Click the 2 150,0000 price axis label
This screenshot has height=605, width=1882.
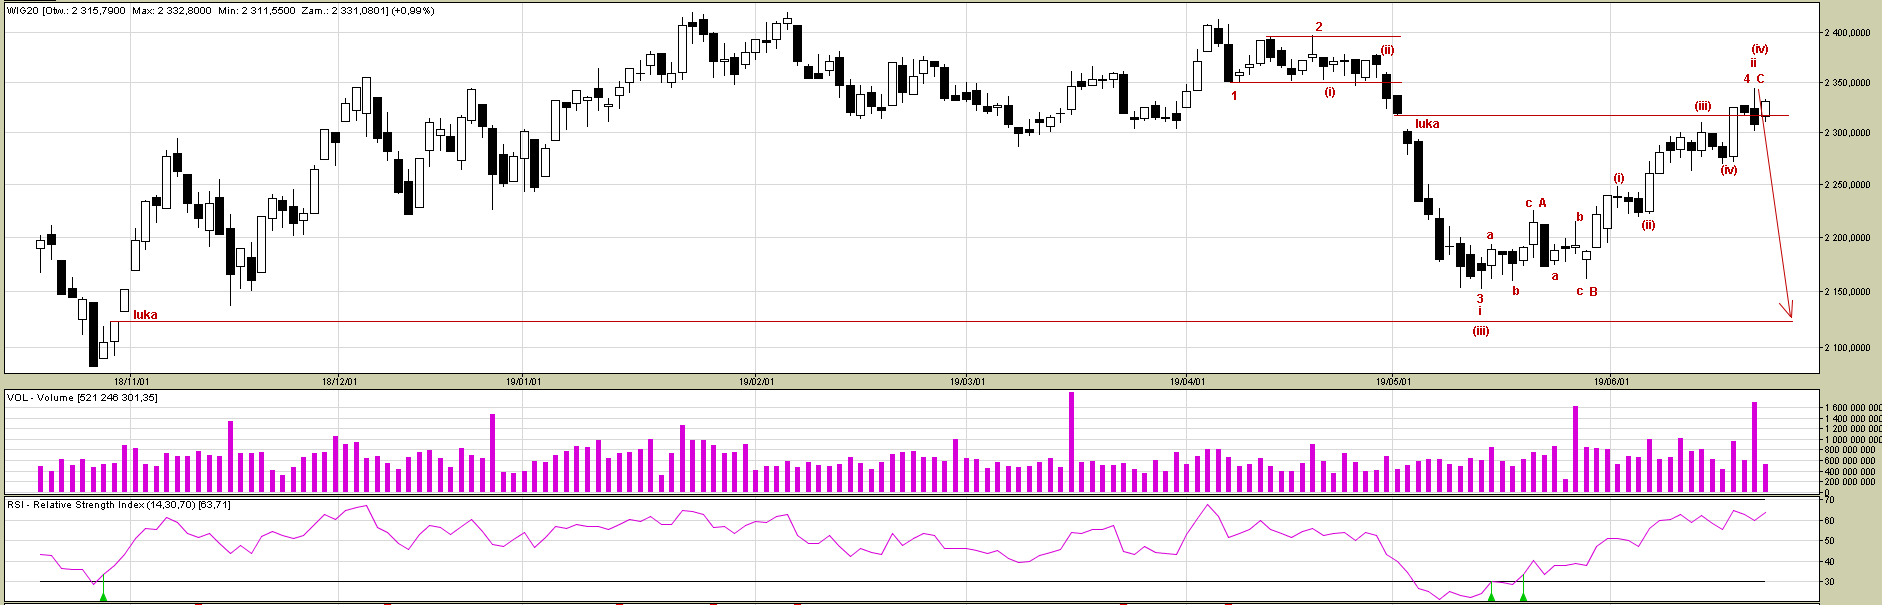point(1849,292)
